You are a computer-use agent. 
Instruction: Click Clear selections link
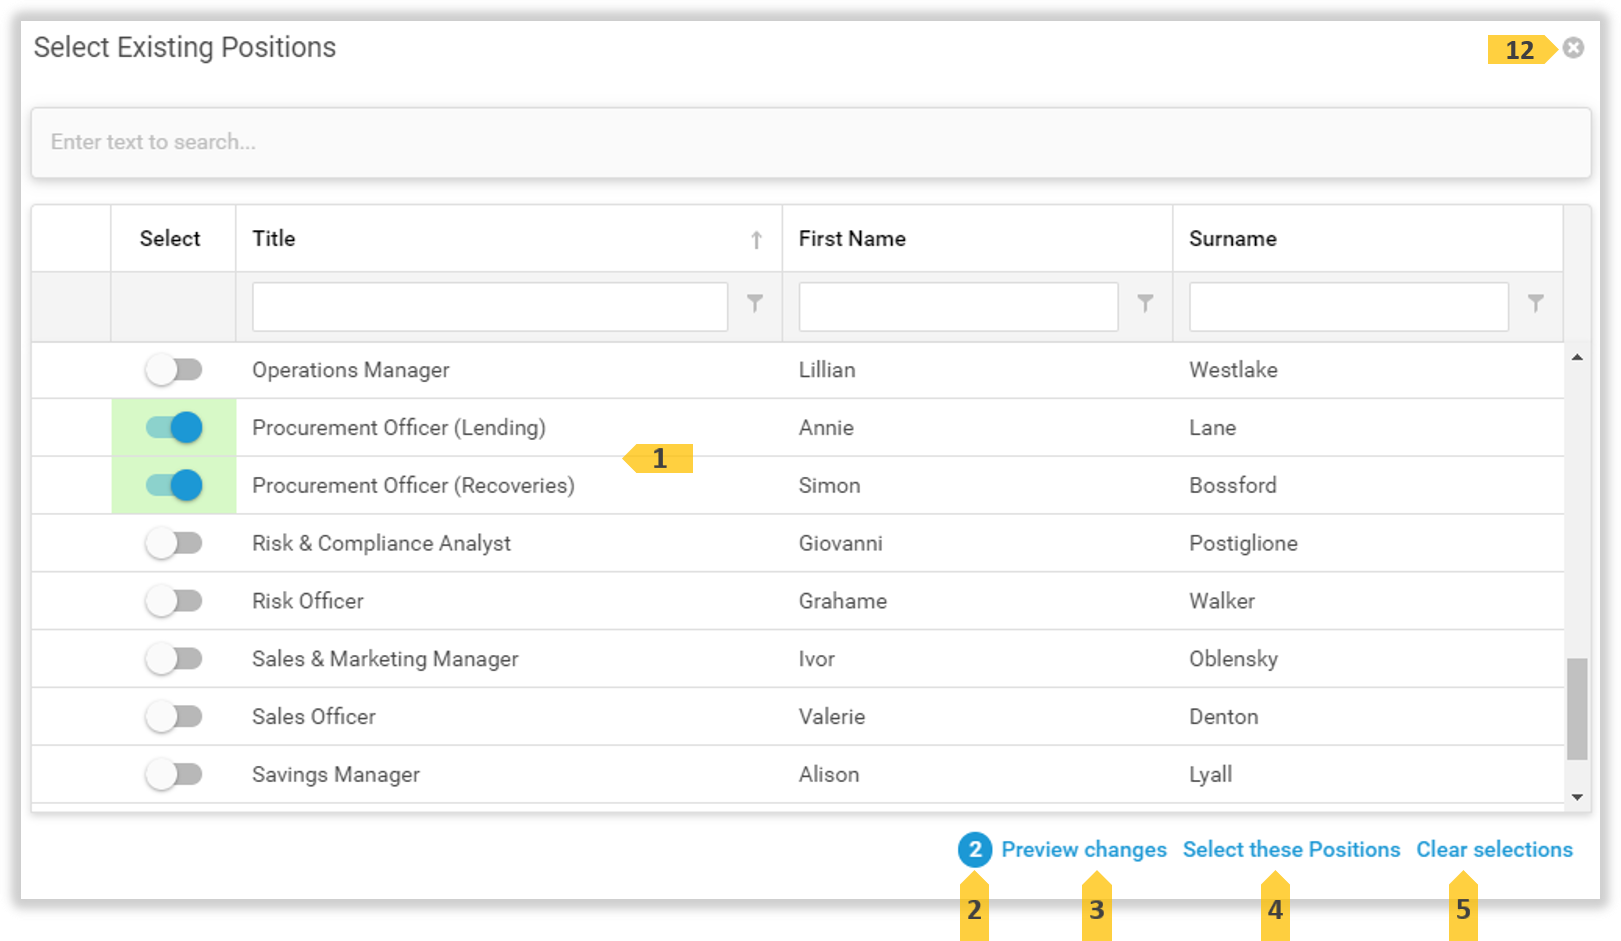tap(1494, 850)
